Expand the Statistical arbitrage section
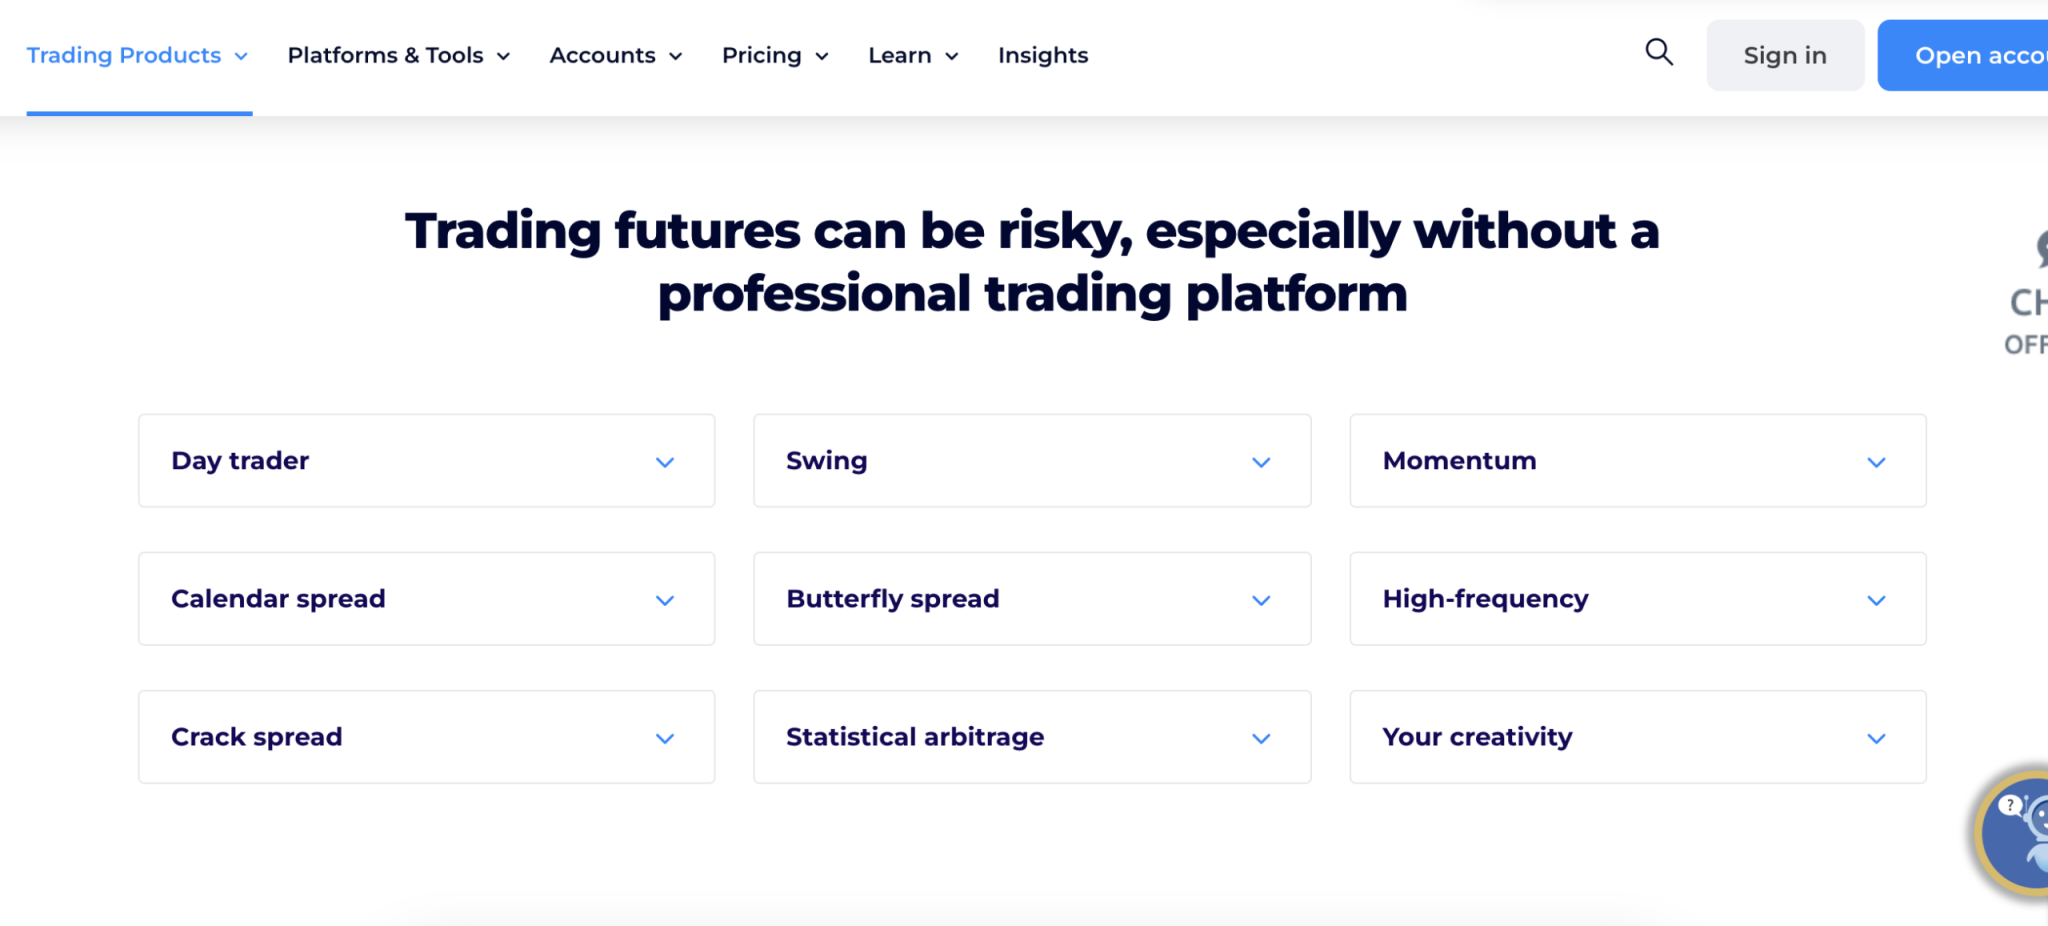 pos(1032,737)
